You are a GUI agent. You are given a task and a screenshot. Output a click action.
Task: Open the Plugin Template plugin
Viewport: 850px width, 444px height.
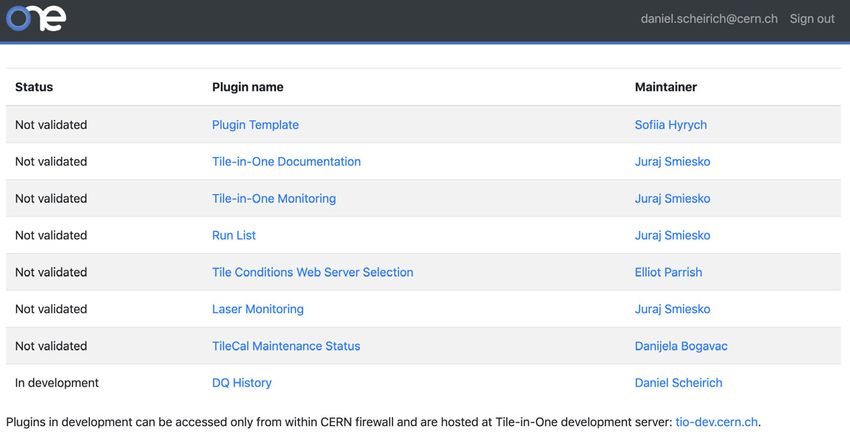point(255,125)
